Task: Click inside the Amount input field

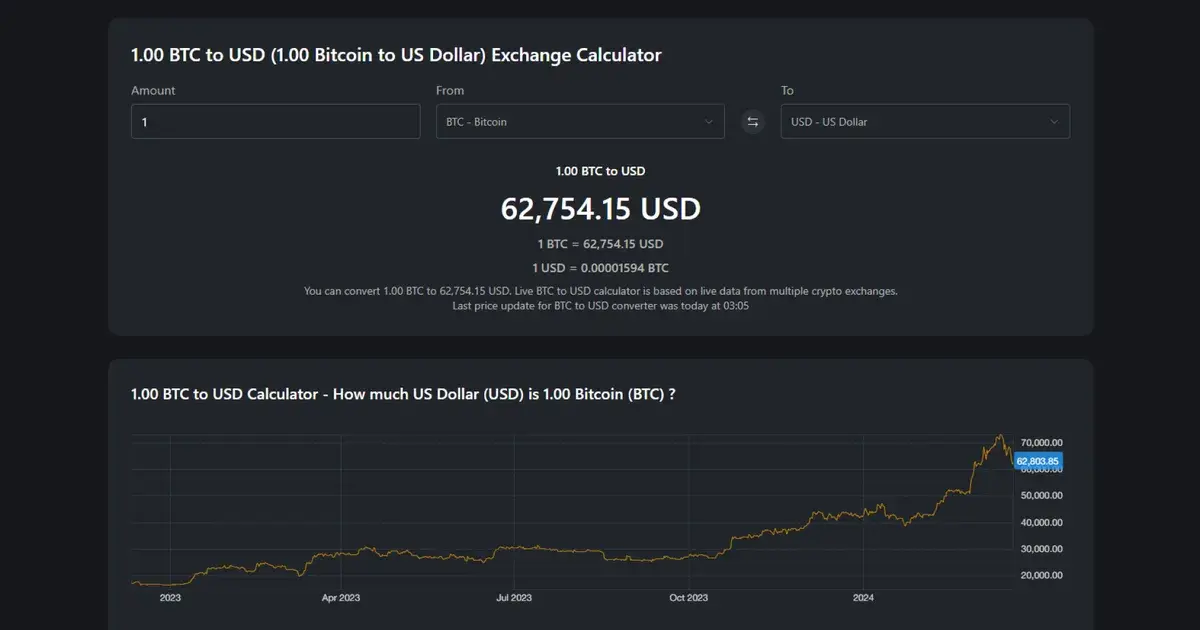Action: tap(275, 121)
